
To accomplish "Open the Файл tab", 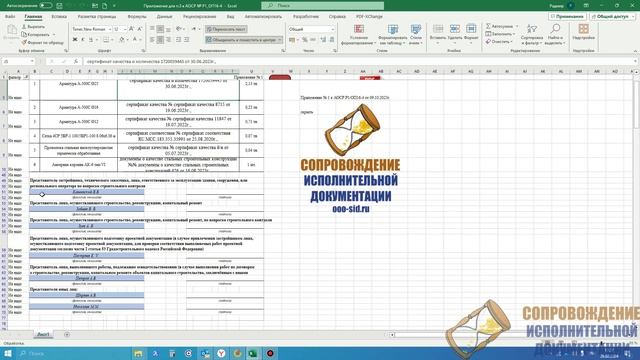I will click(x=10, y=17).
